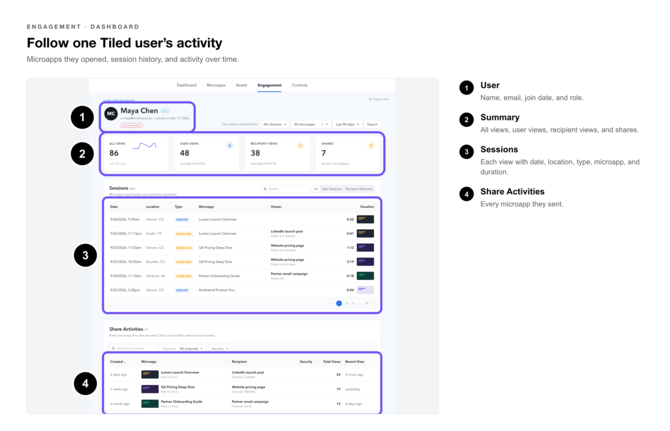Image resolution: width=670 pixels, height=431 pixels.
Task: Open Q4 Pricing Deep Dive thumbnail in Share Activities
Action: [x=150, y=389]
